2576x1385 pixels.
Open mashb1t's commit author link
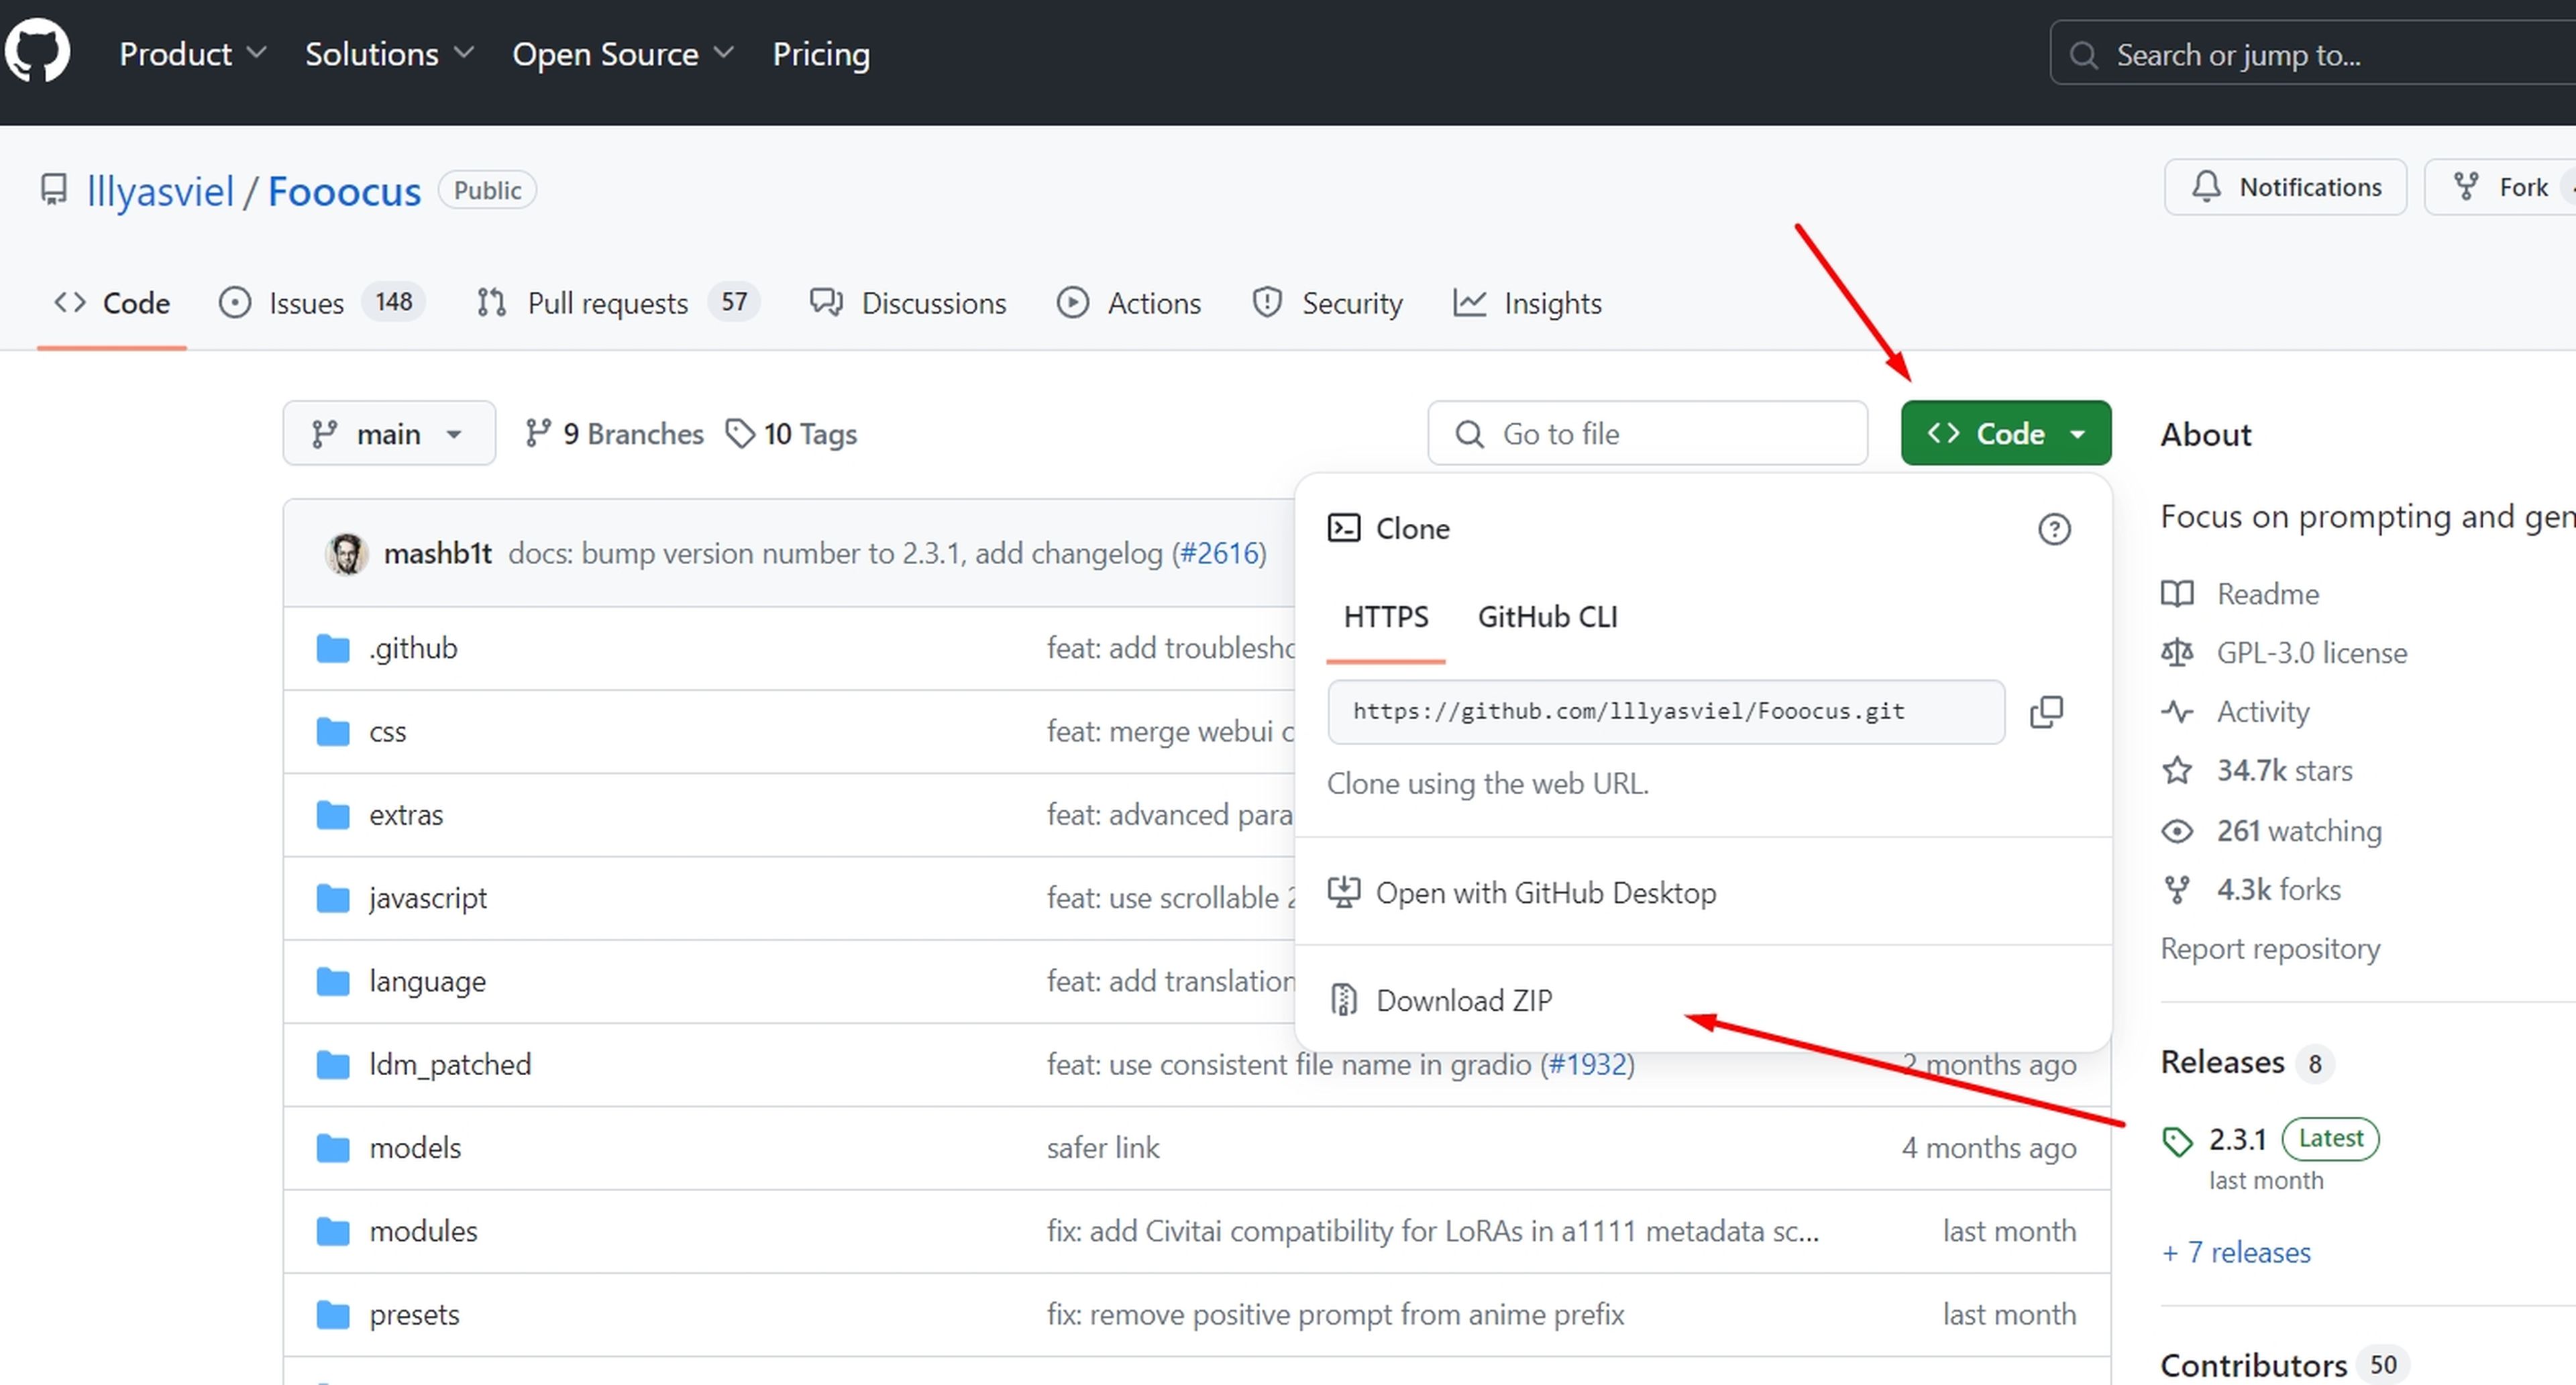tap(438, 553)
